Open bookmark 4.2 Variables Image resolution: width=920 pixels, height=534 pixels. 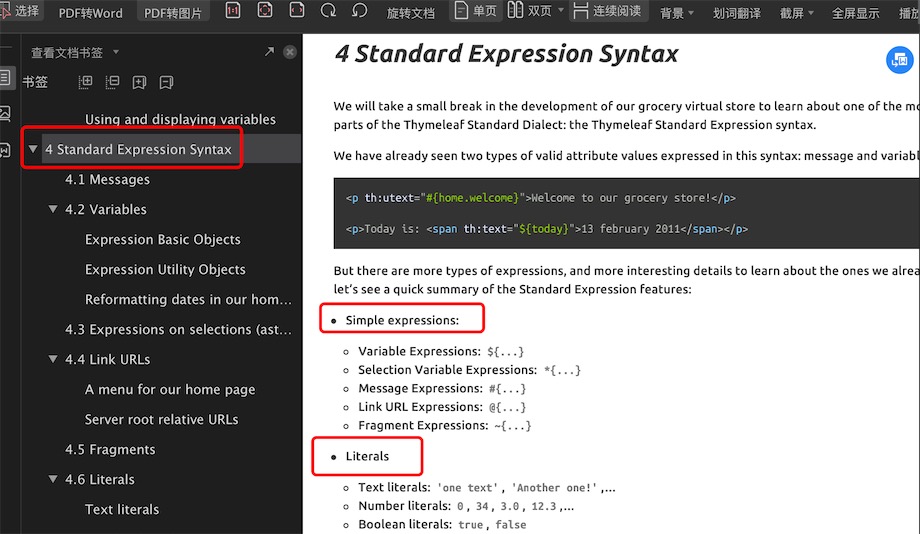pos(106,209)
